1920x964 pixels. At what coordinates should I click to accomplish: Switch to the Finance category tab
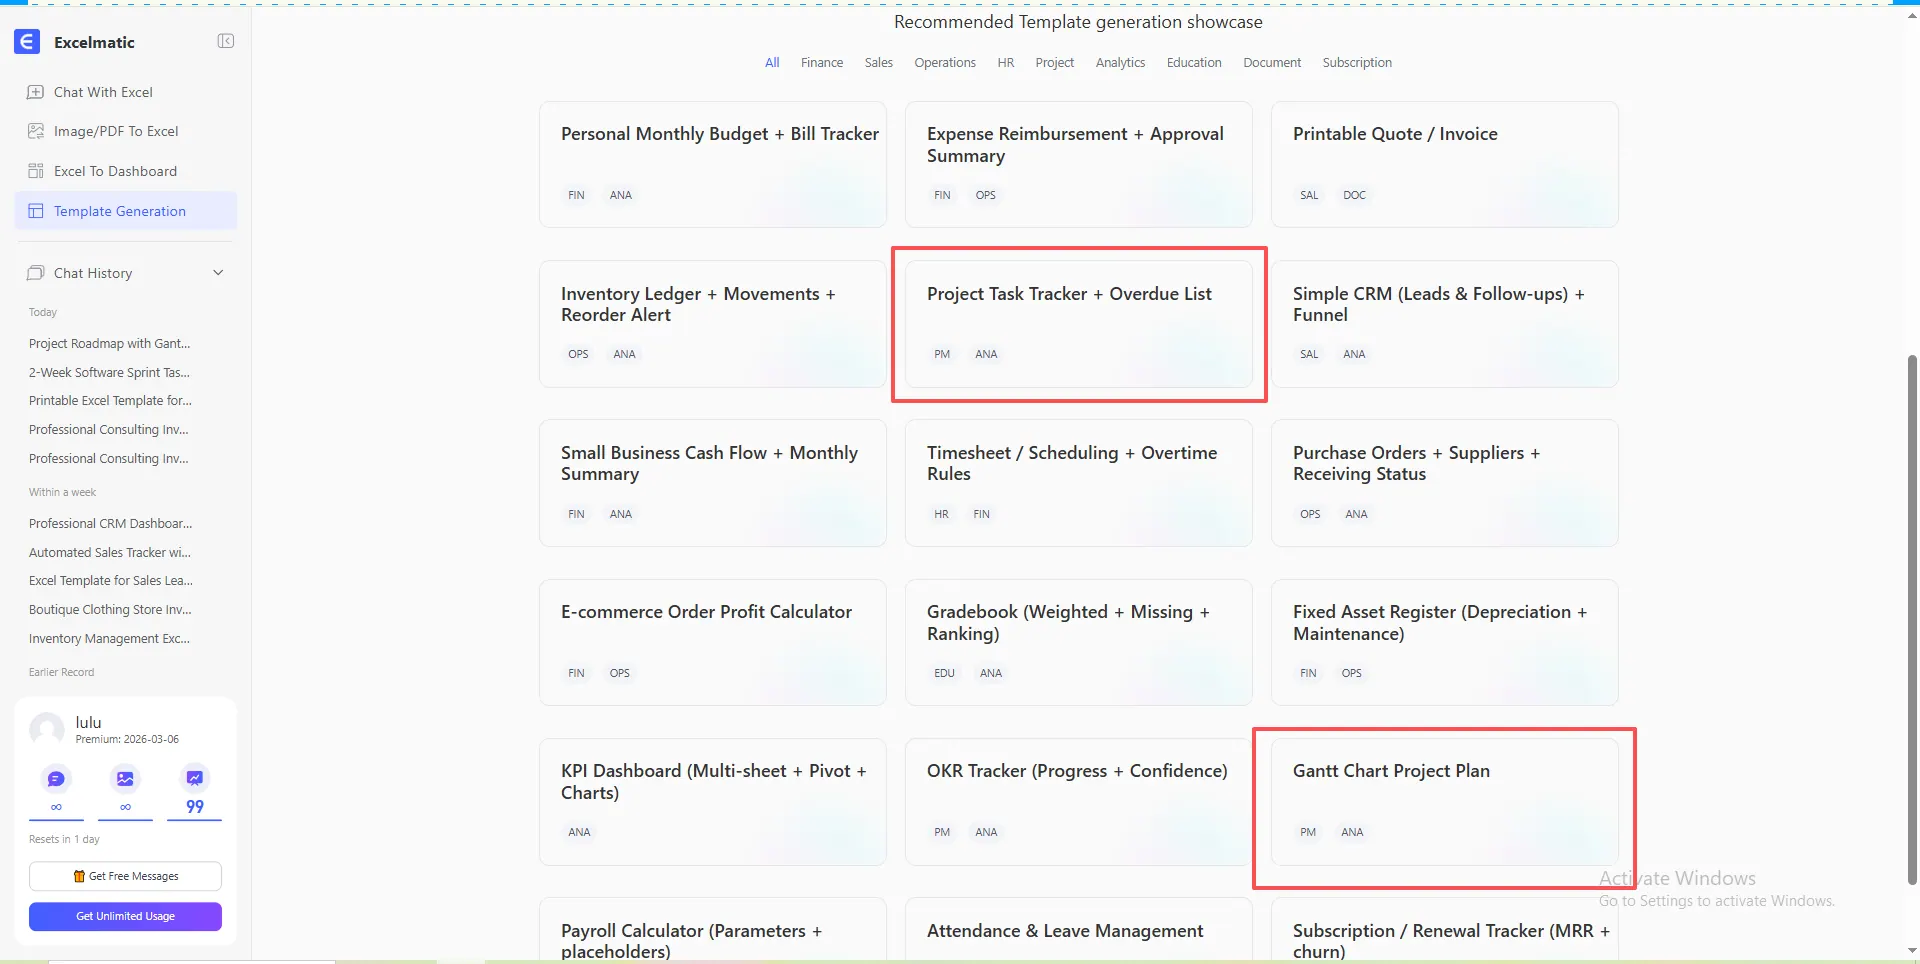[x=821, y=63]
